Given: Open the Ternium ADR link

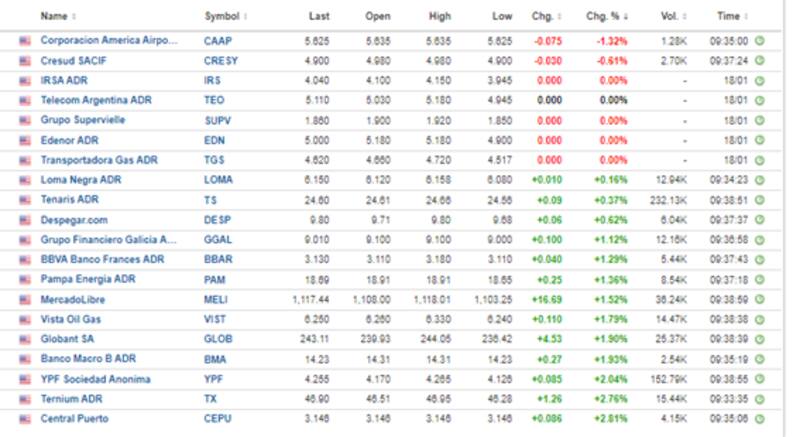Looking at the screenshot, I should pos(76,398).
